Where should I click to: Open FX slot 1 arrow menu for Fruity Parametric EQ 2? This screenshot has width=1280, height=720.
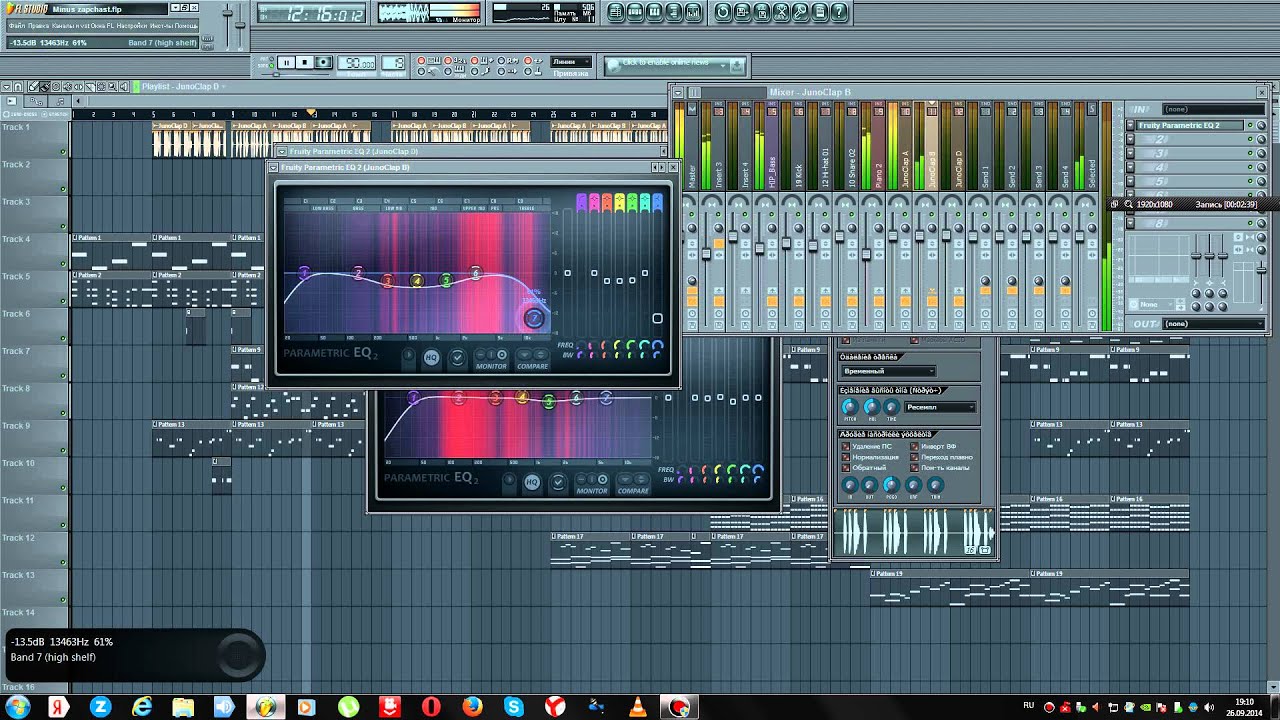tap(1131, 126)
